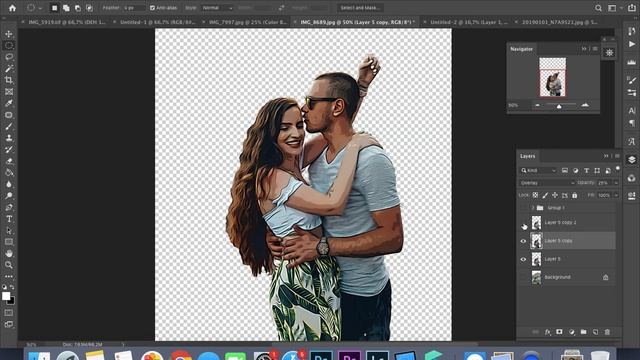
Task: Click Navigator zoom out mountain button
Action: (x=537, y=105)
